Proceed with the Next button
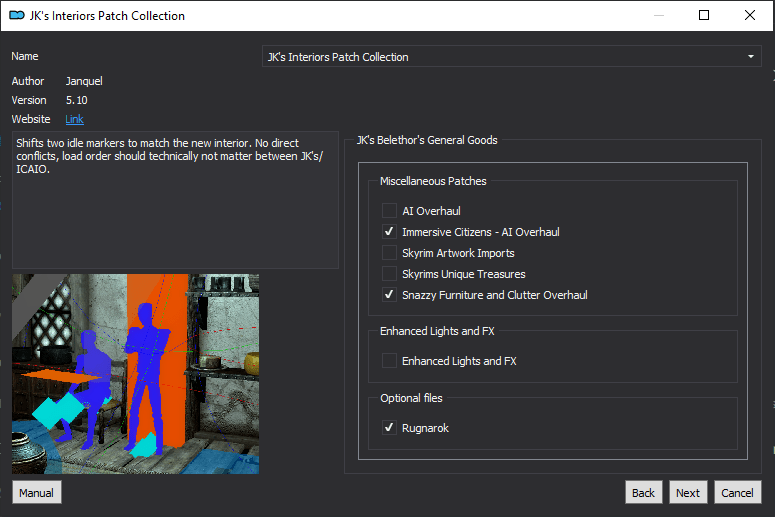 pyautogui.click(x=688, y=492)
